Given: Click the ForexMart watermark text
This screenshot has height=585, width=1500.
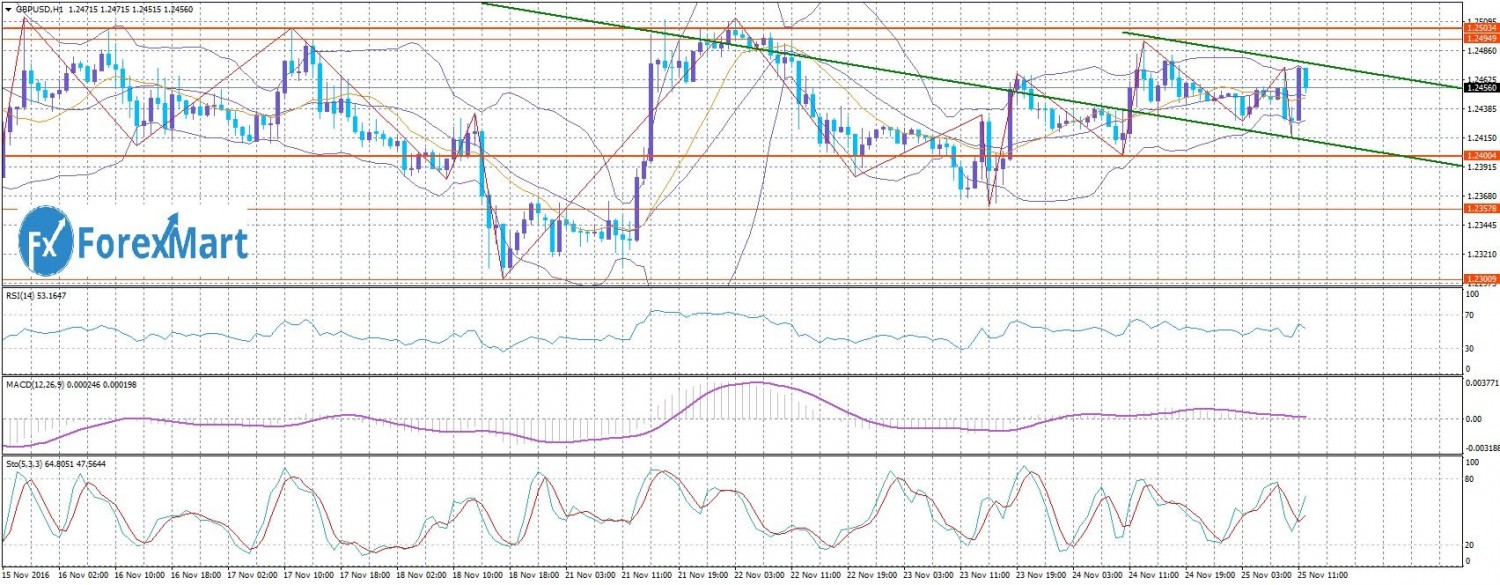Looking at the screenshot, I should [162, 243].
